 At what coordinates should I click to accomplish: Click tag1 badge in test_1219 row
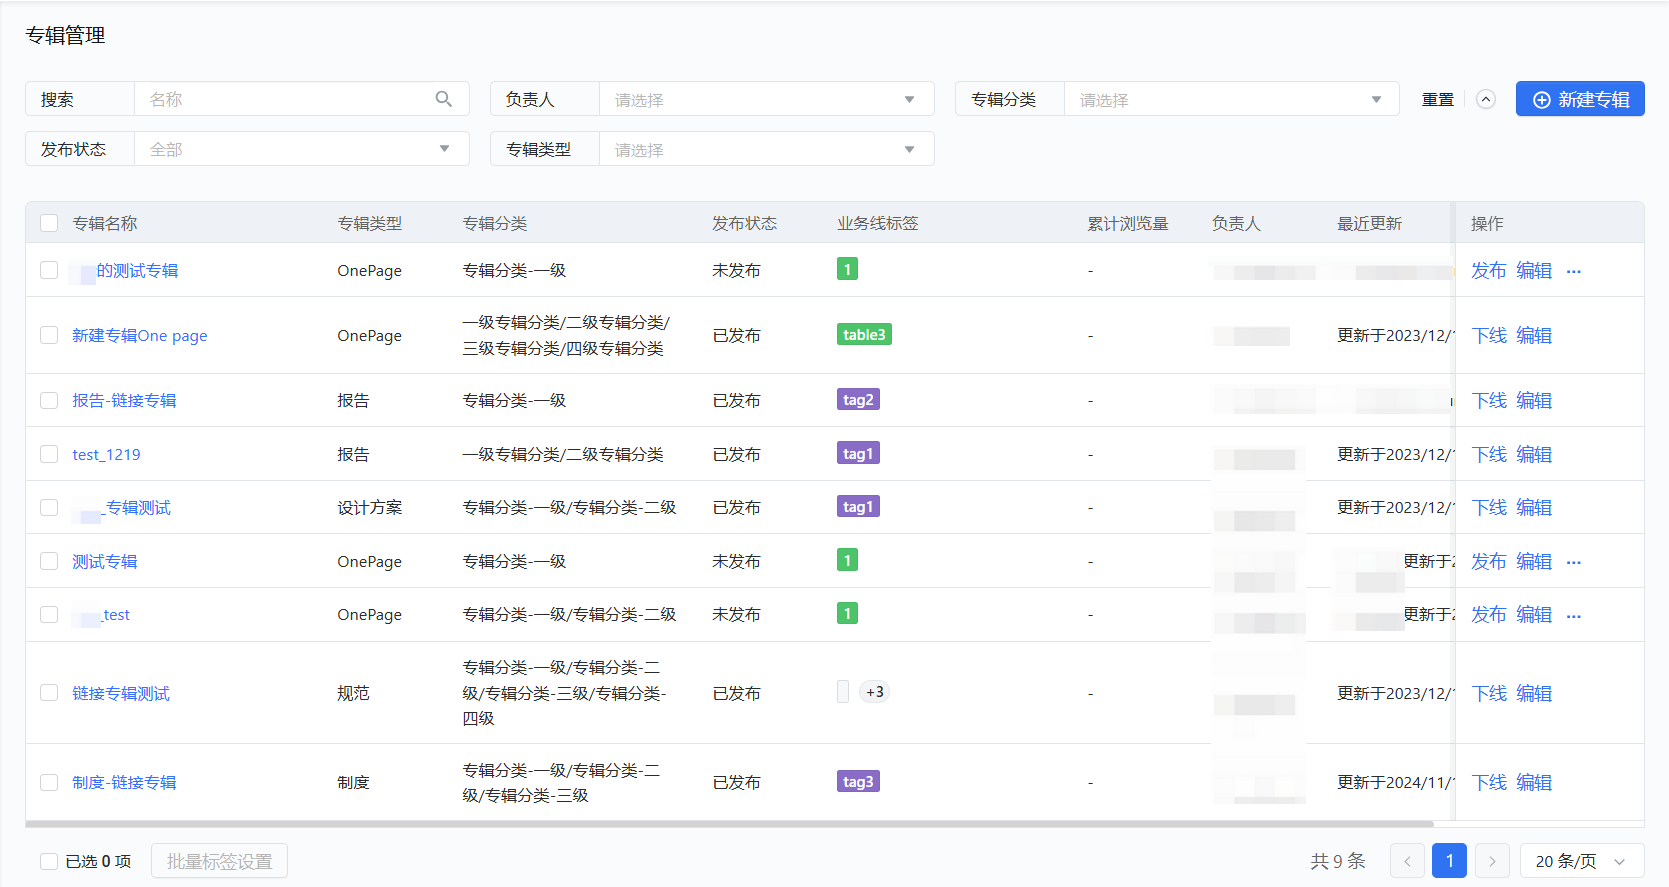coord(858,454)
